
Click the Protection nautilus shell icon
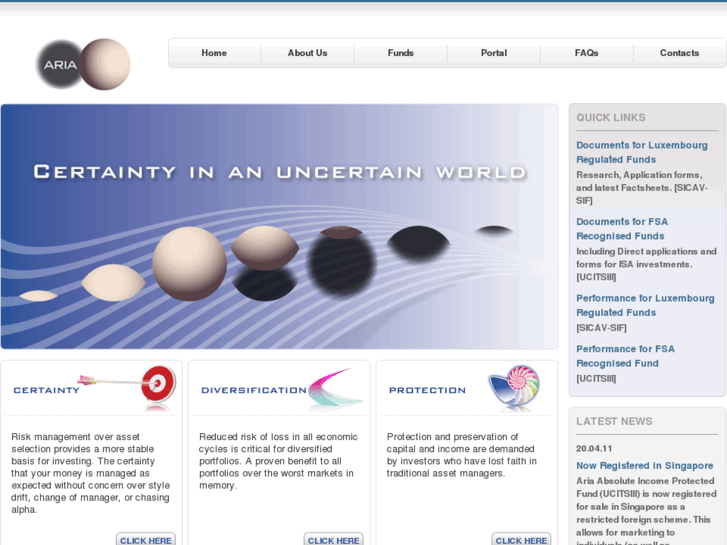tap(514, 388)
